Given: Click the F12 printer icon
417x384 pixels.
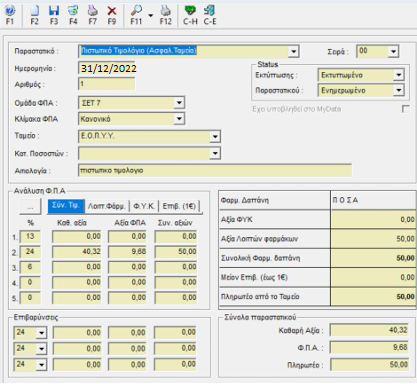Looking at the screenshot, I should [165, 15].
